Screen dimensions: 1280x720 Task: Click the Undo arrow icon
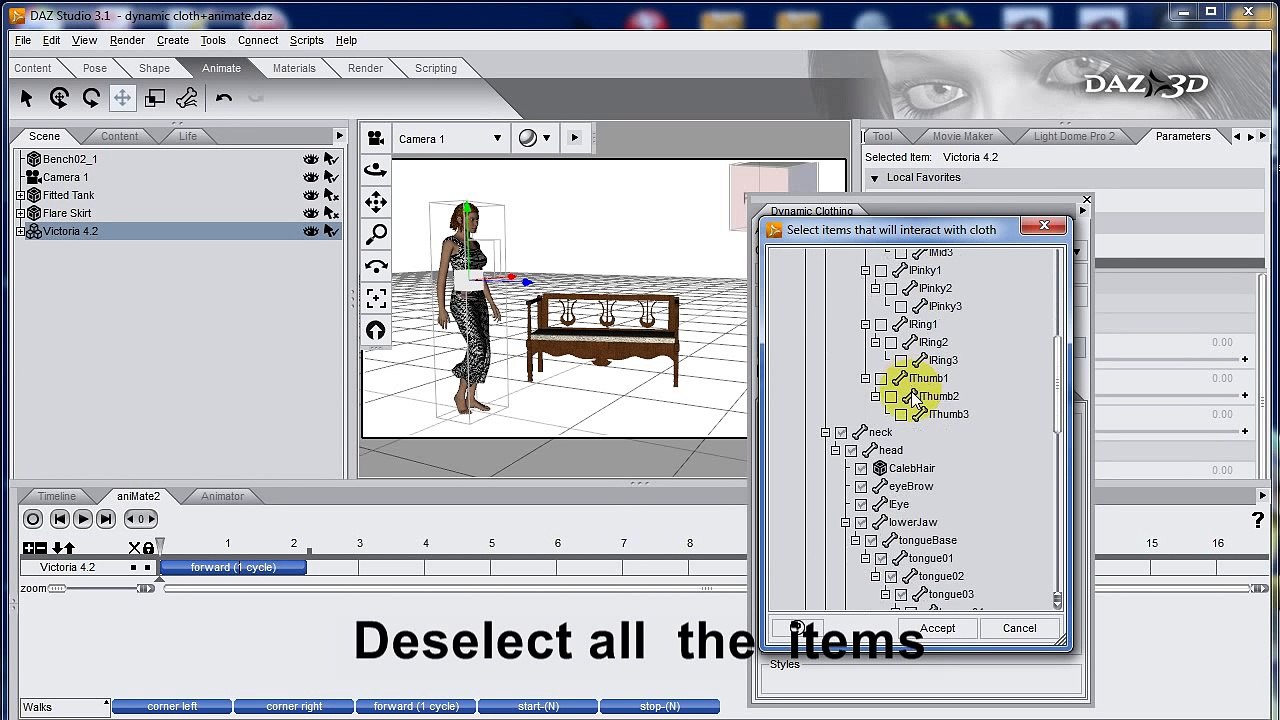224,97
